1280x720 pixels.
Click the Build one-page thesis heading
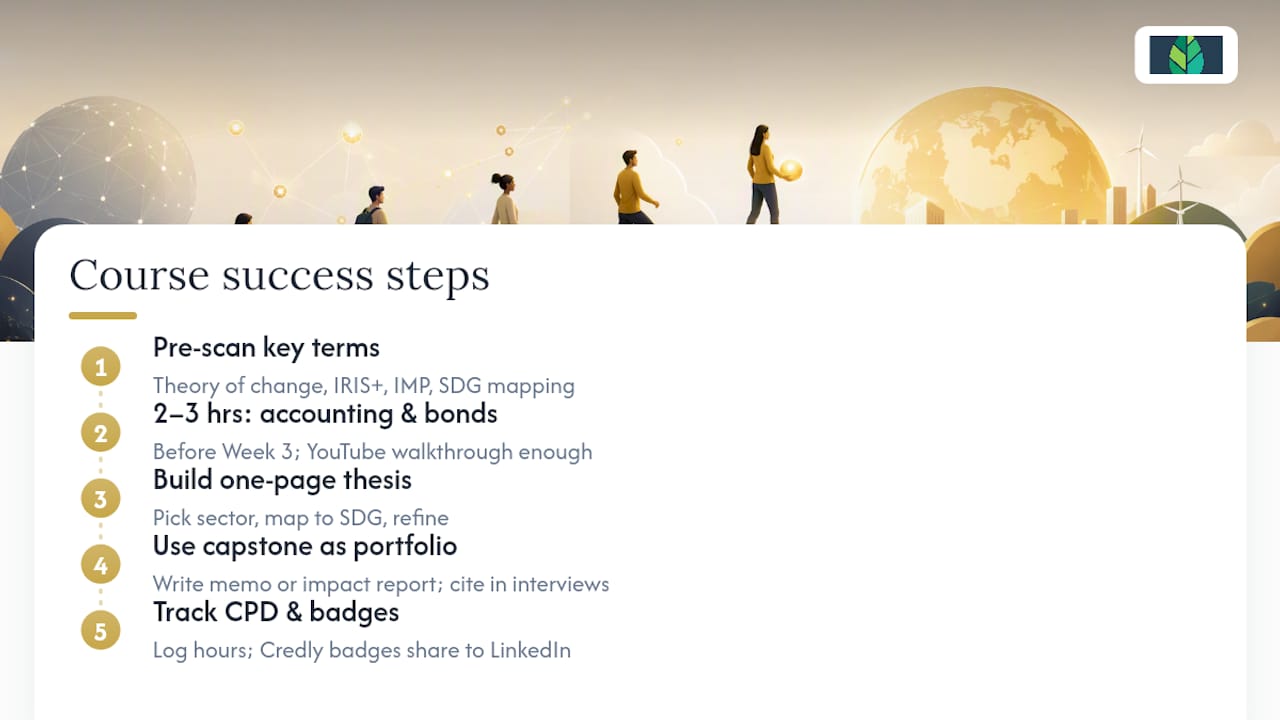pyautogui.click(x=282, y=480)
